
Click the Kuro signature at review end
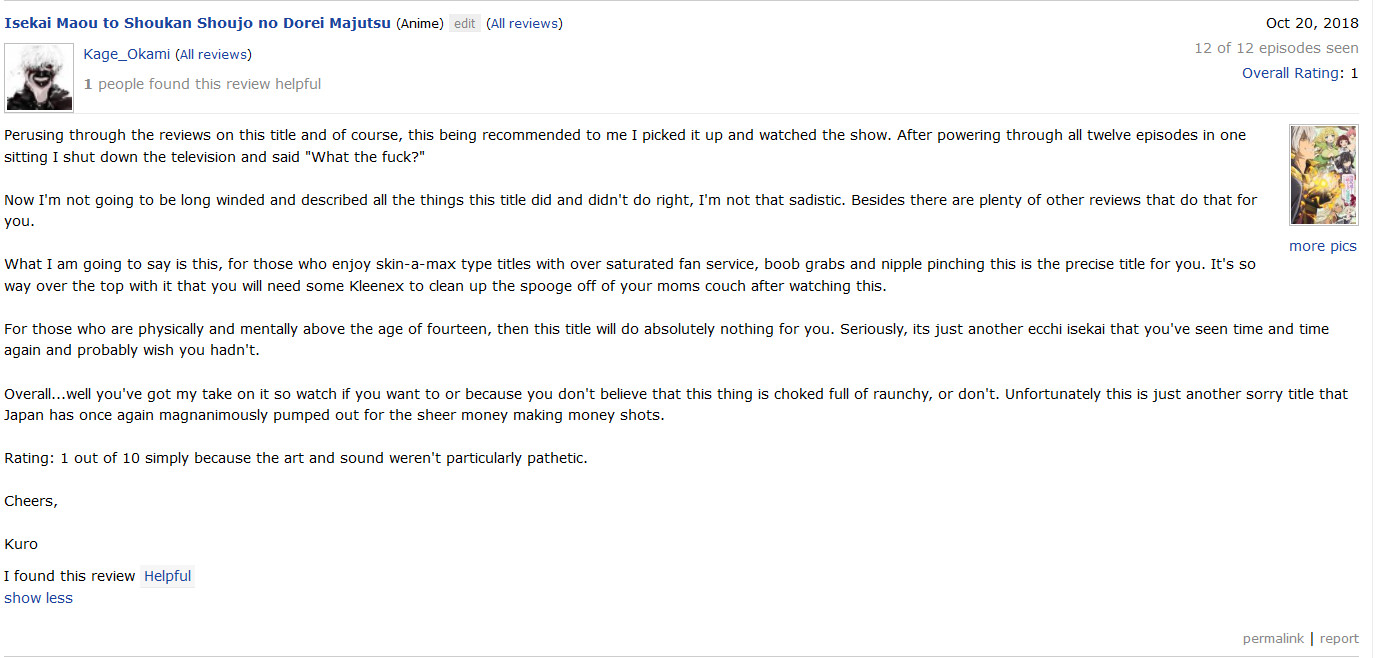tap(21, 544)
